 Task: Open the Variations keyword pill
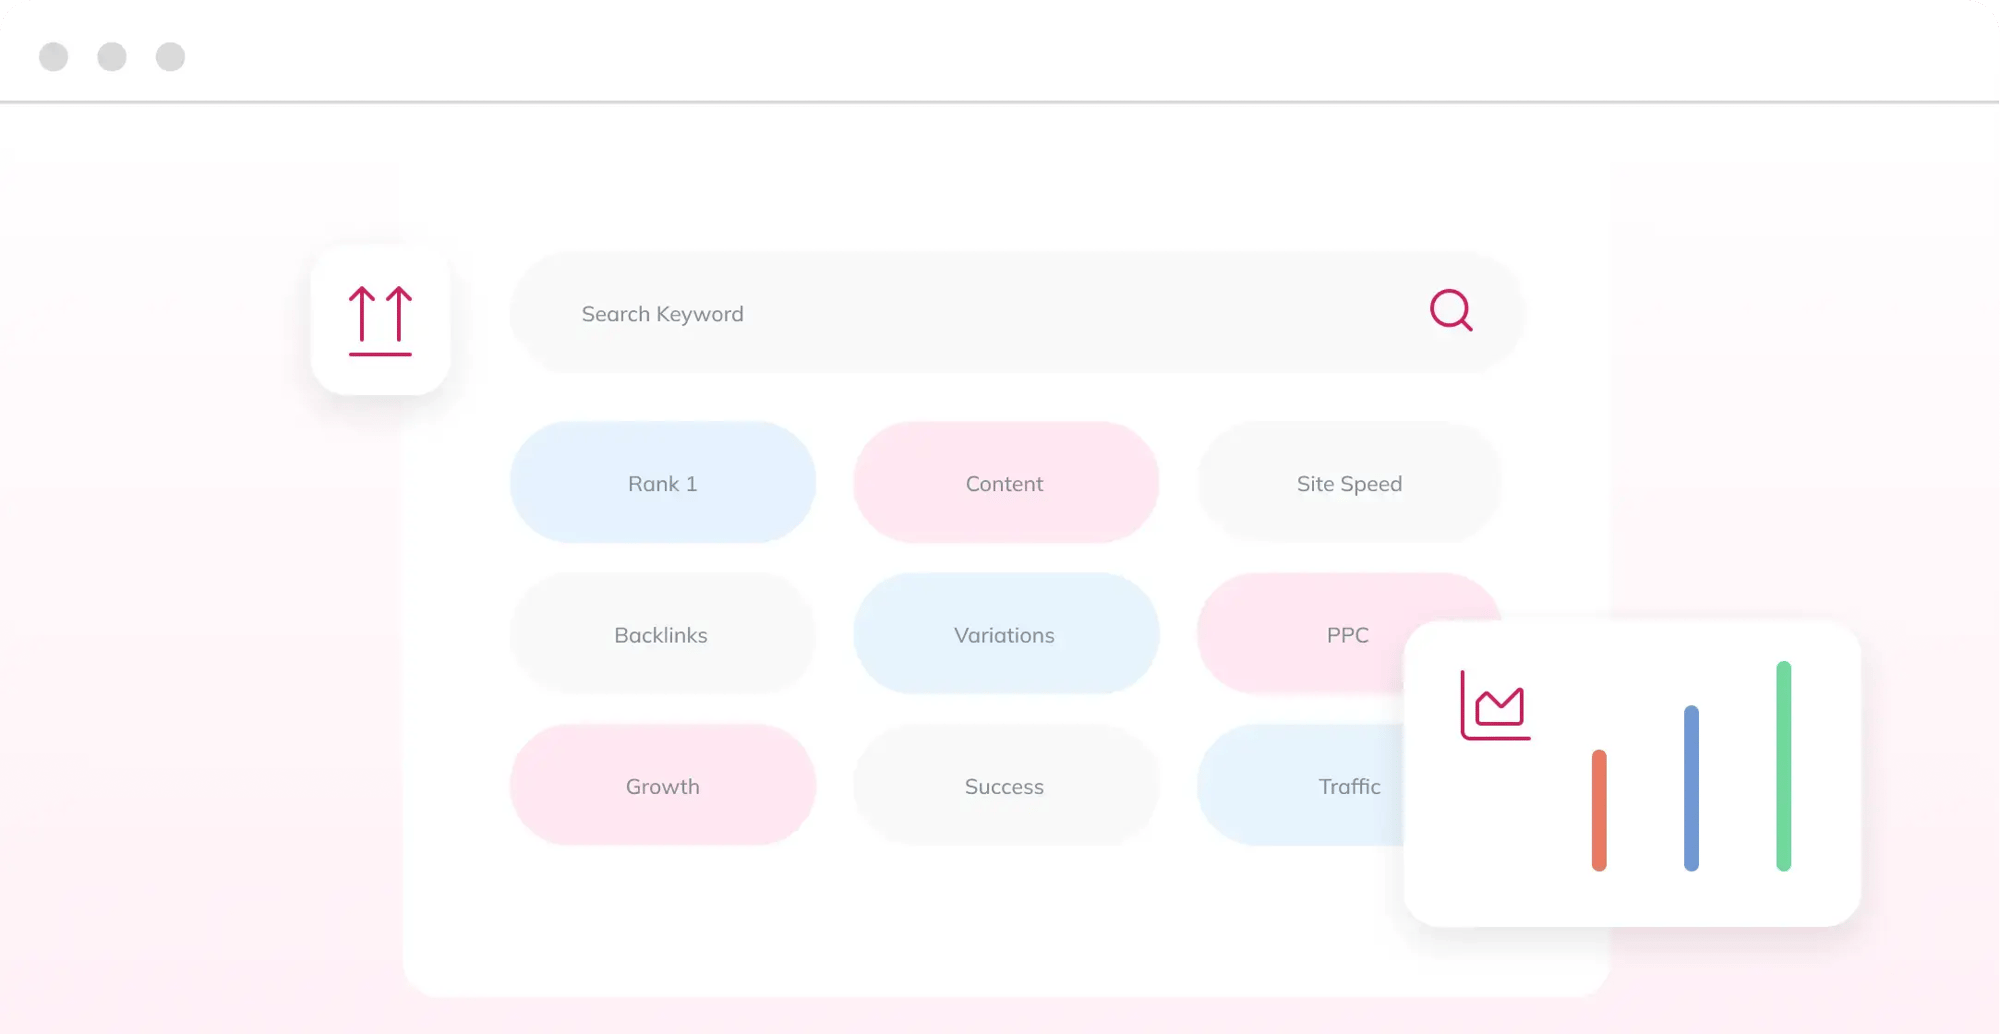1005,635
